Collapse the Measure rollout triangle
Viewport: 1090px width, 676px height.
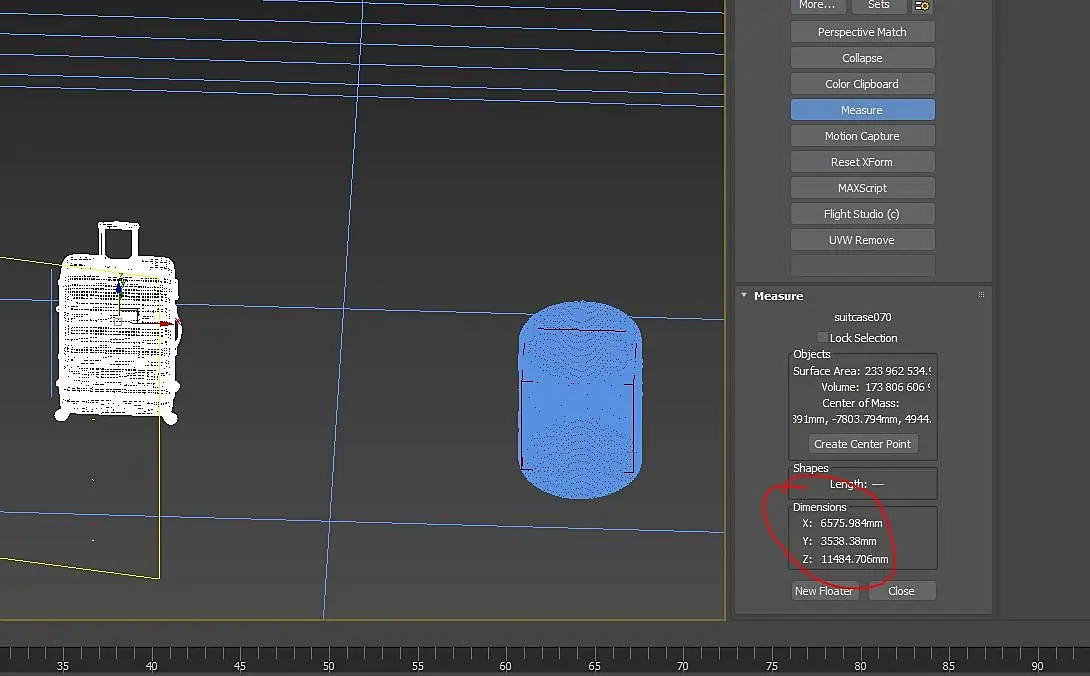click(x=744, y=296)
